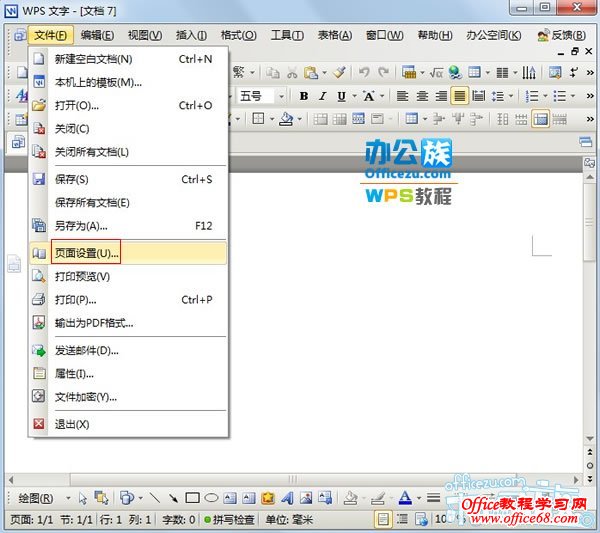Open the font size 五号 dropdown
The height and width of the screenshot is (533, 600).
(x=281, y=96)
